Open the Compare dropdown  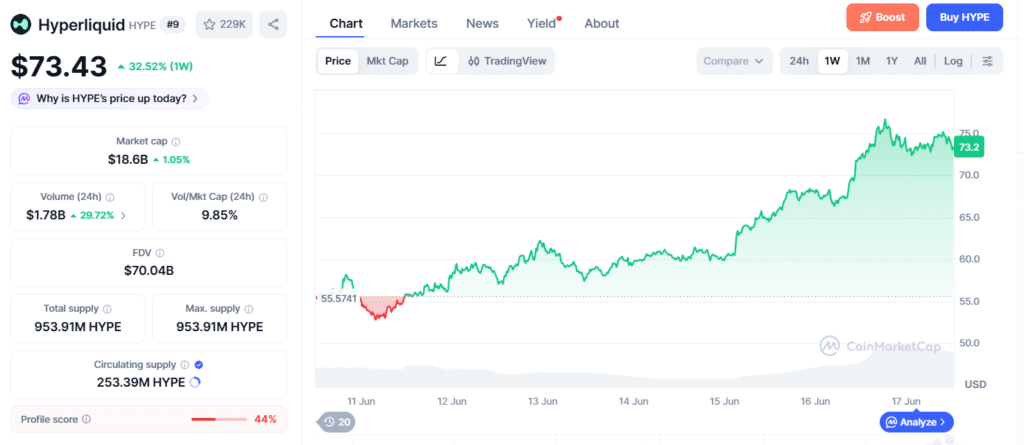pyautogui.click(x=734, y=61)
